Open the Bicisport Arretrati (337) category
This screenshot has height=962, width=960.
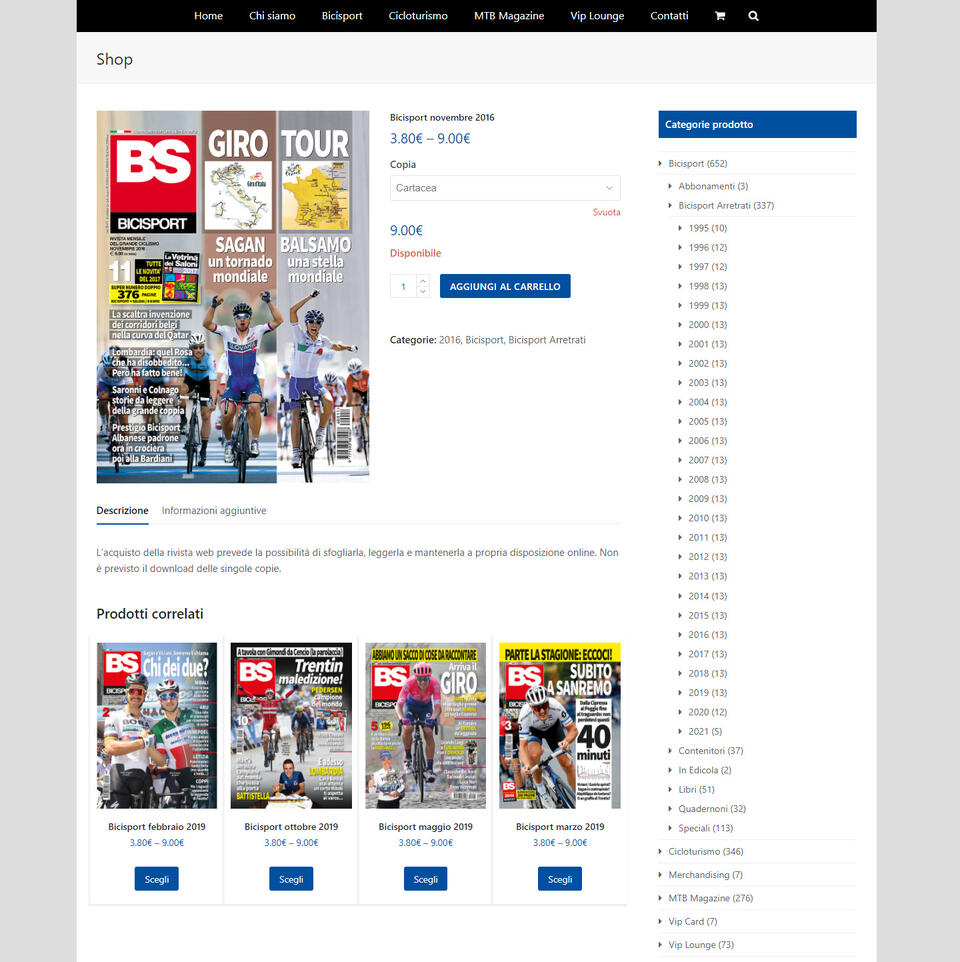(x=726, y=206)
